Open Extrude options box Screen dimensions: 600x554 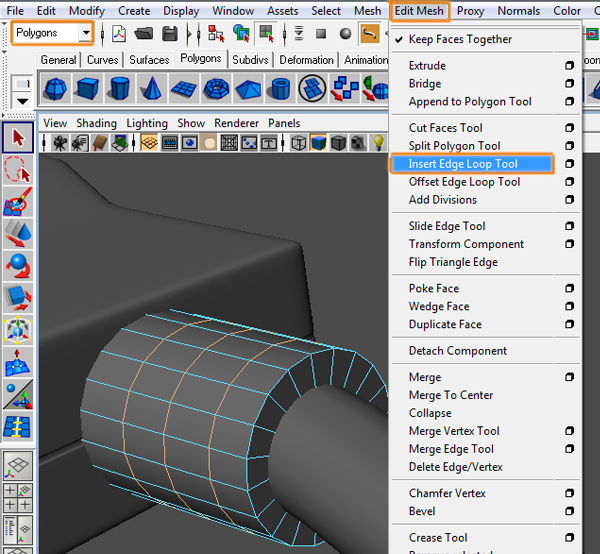tap(569, 66)
